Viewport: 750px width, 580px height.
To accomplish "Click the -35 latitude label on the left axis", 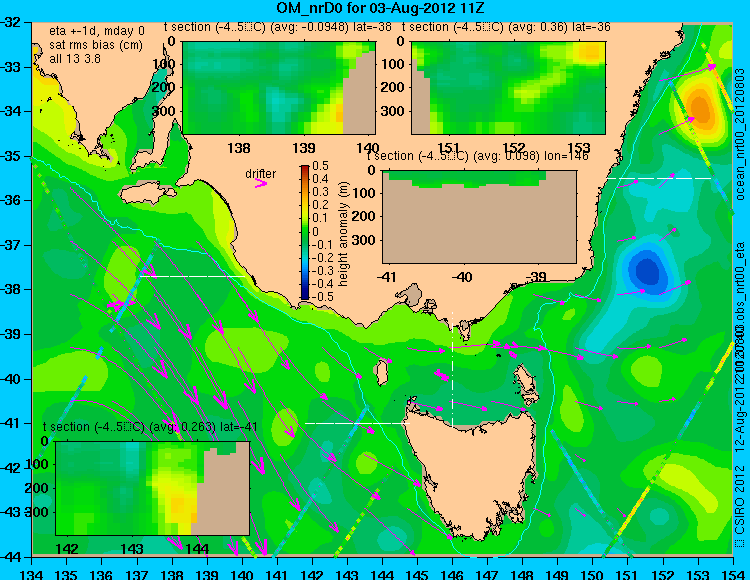I will click(x=10, y=156).
